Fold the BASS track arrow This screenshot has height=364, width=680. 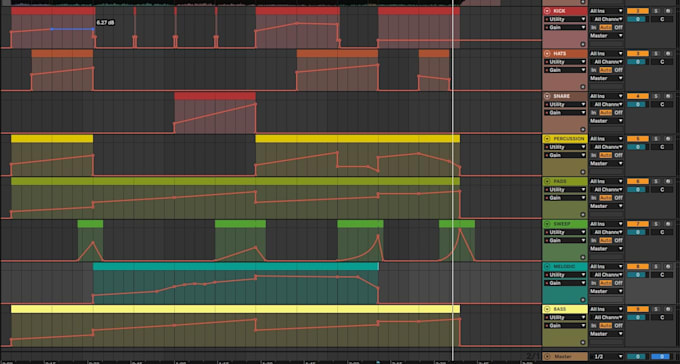[x=547, y=309]
